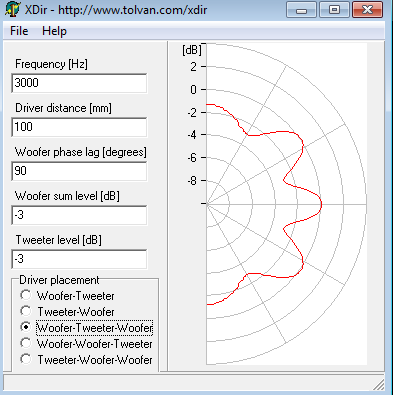
Task: Click the "Woofer sum level [dB]" label
Action: (67, 196)
